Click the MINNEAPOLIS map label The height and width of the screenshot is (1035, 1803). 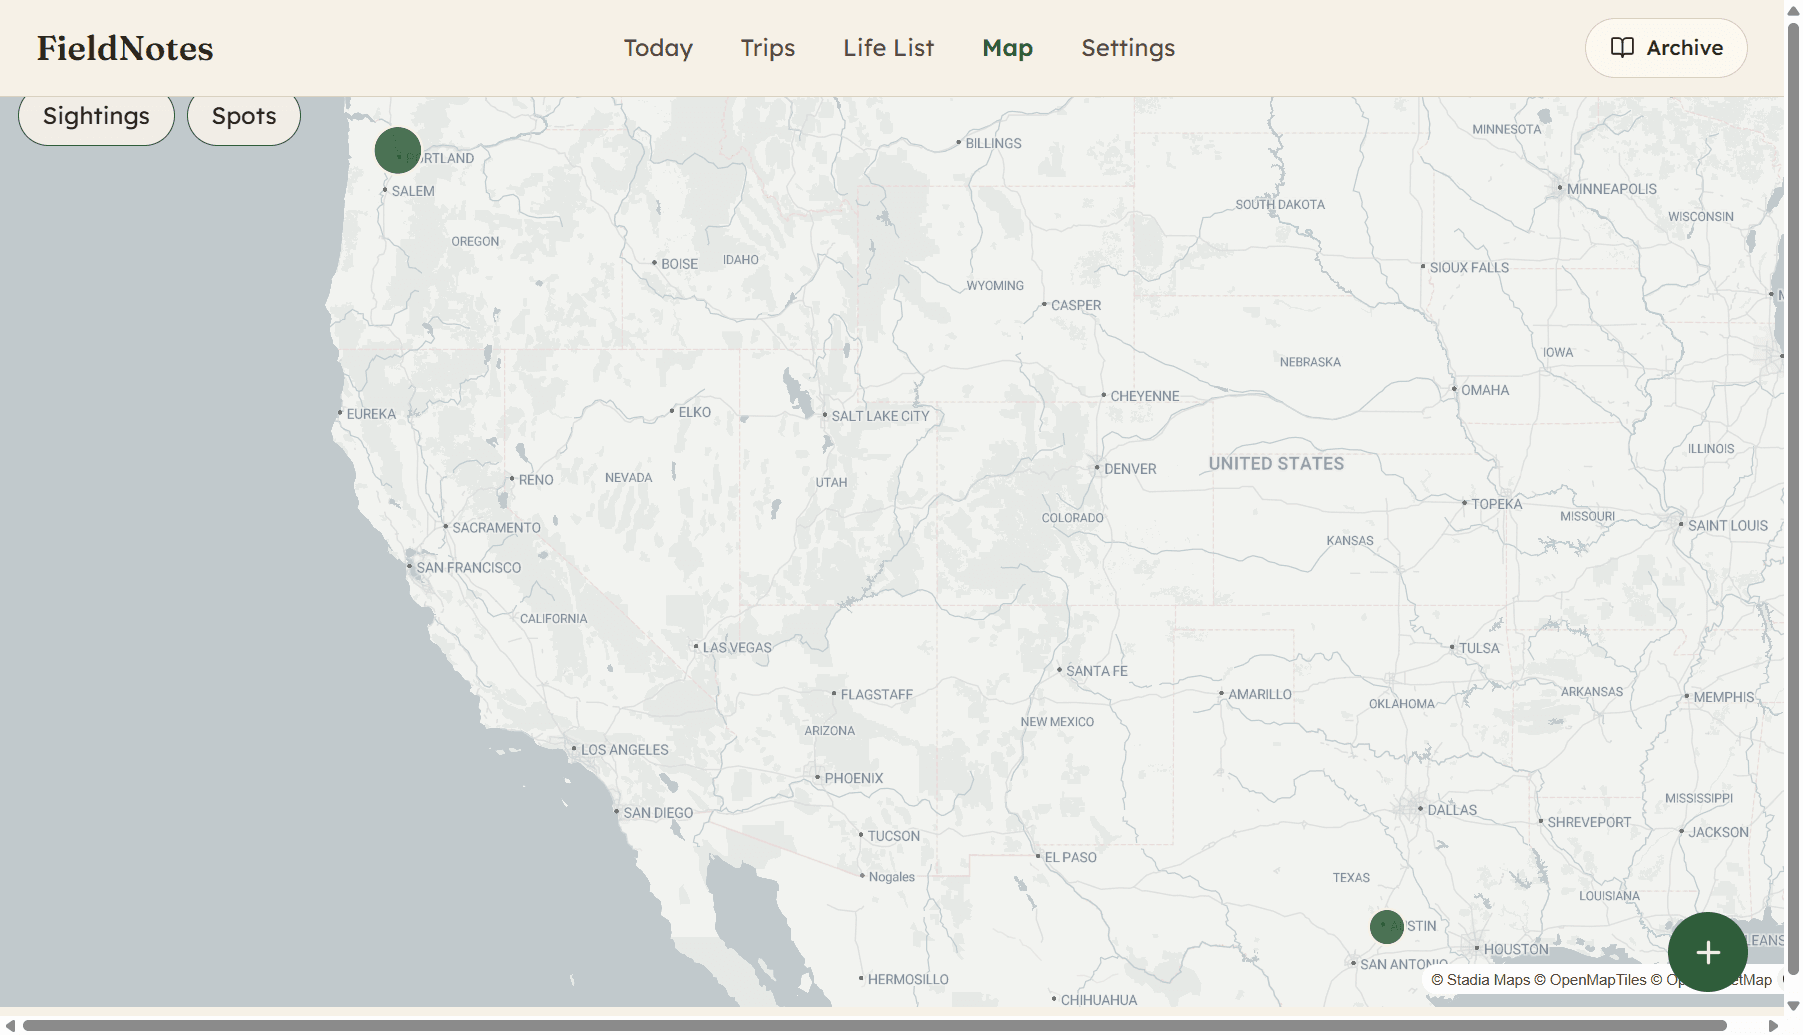[x=1612, y=189]
